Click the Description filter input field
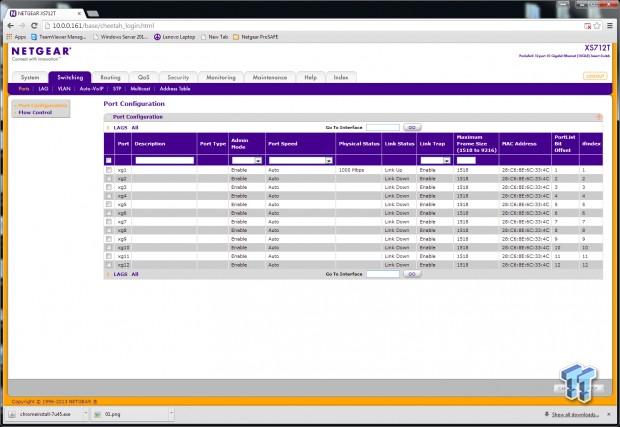This screenshot has width=620, height=427. pos(164,161)
